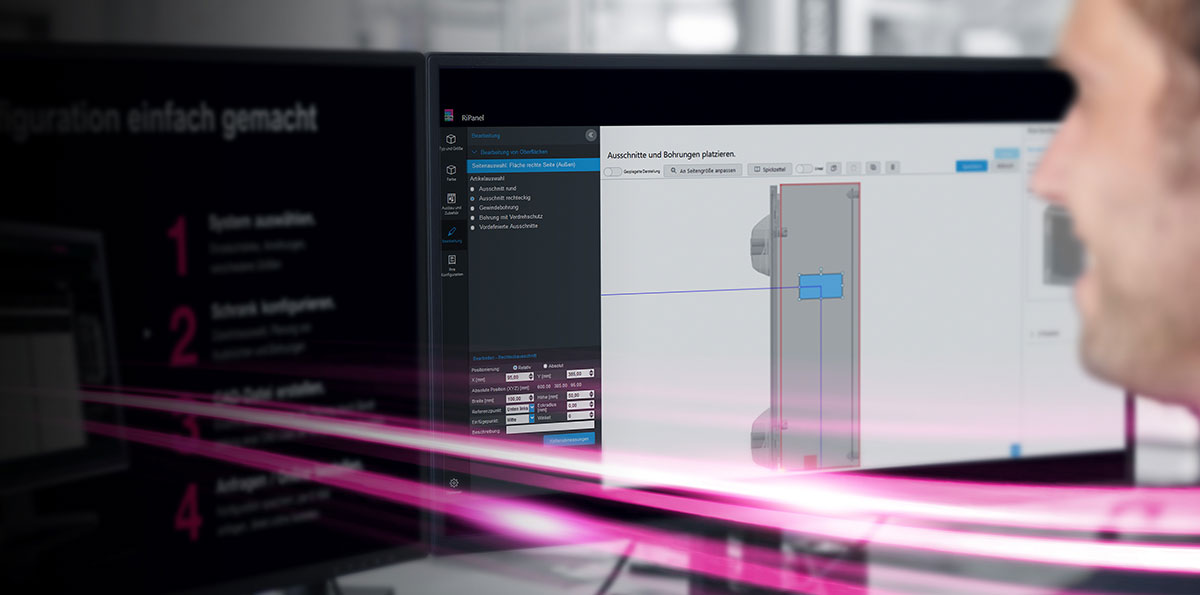This screenshot has height=595, width=1200.
Task: Open the Einfügepunkt dropdown
Action: coord(519,419)
